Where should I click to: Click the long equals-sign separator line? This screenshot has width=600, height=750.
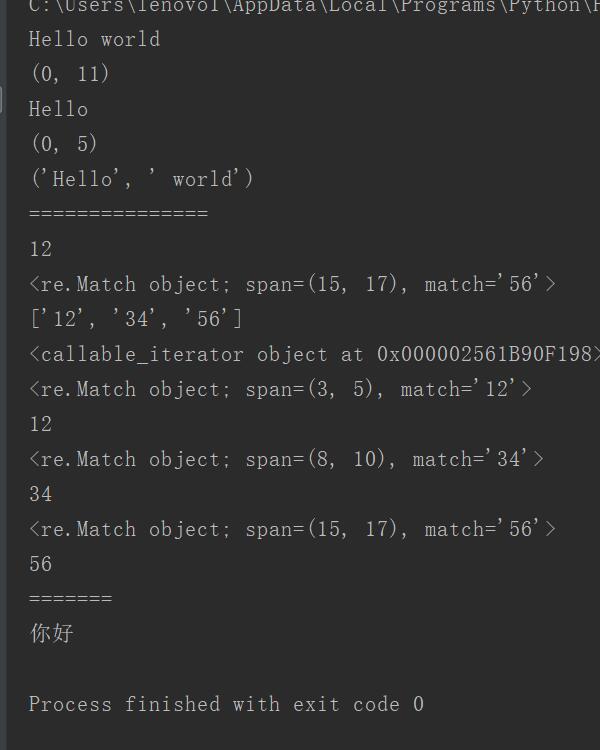coord(119,213)
